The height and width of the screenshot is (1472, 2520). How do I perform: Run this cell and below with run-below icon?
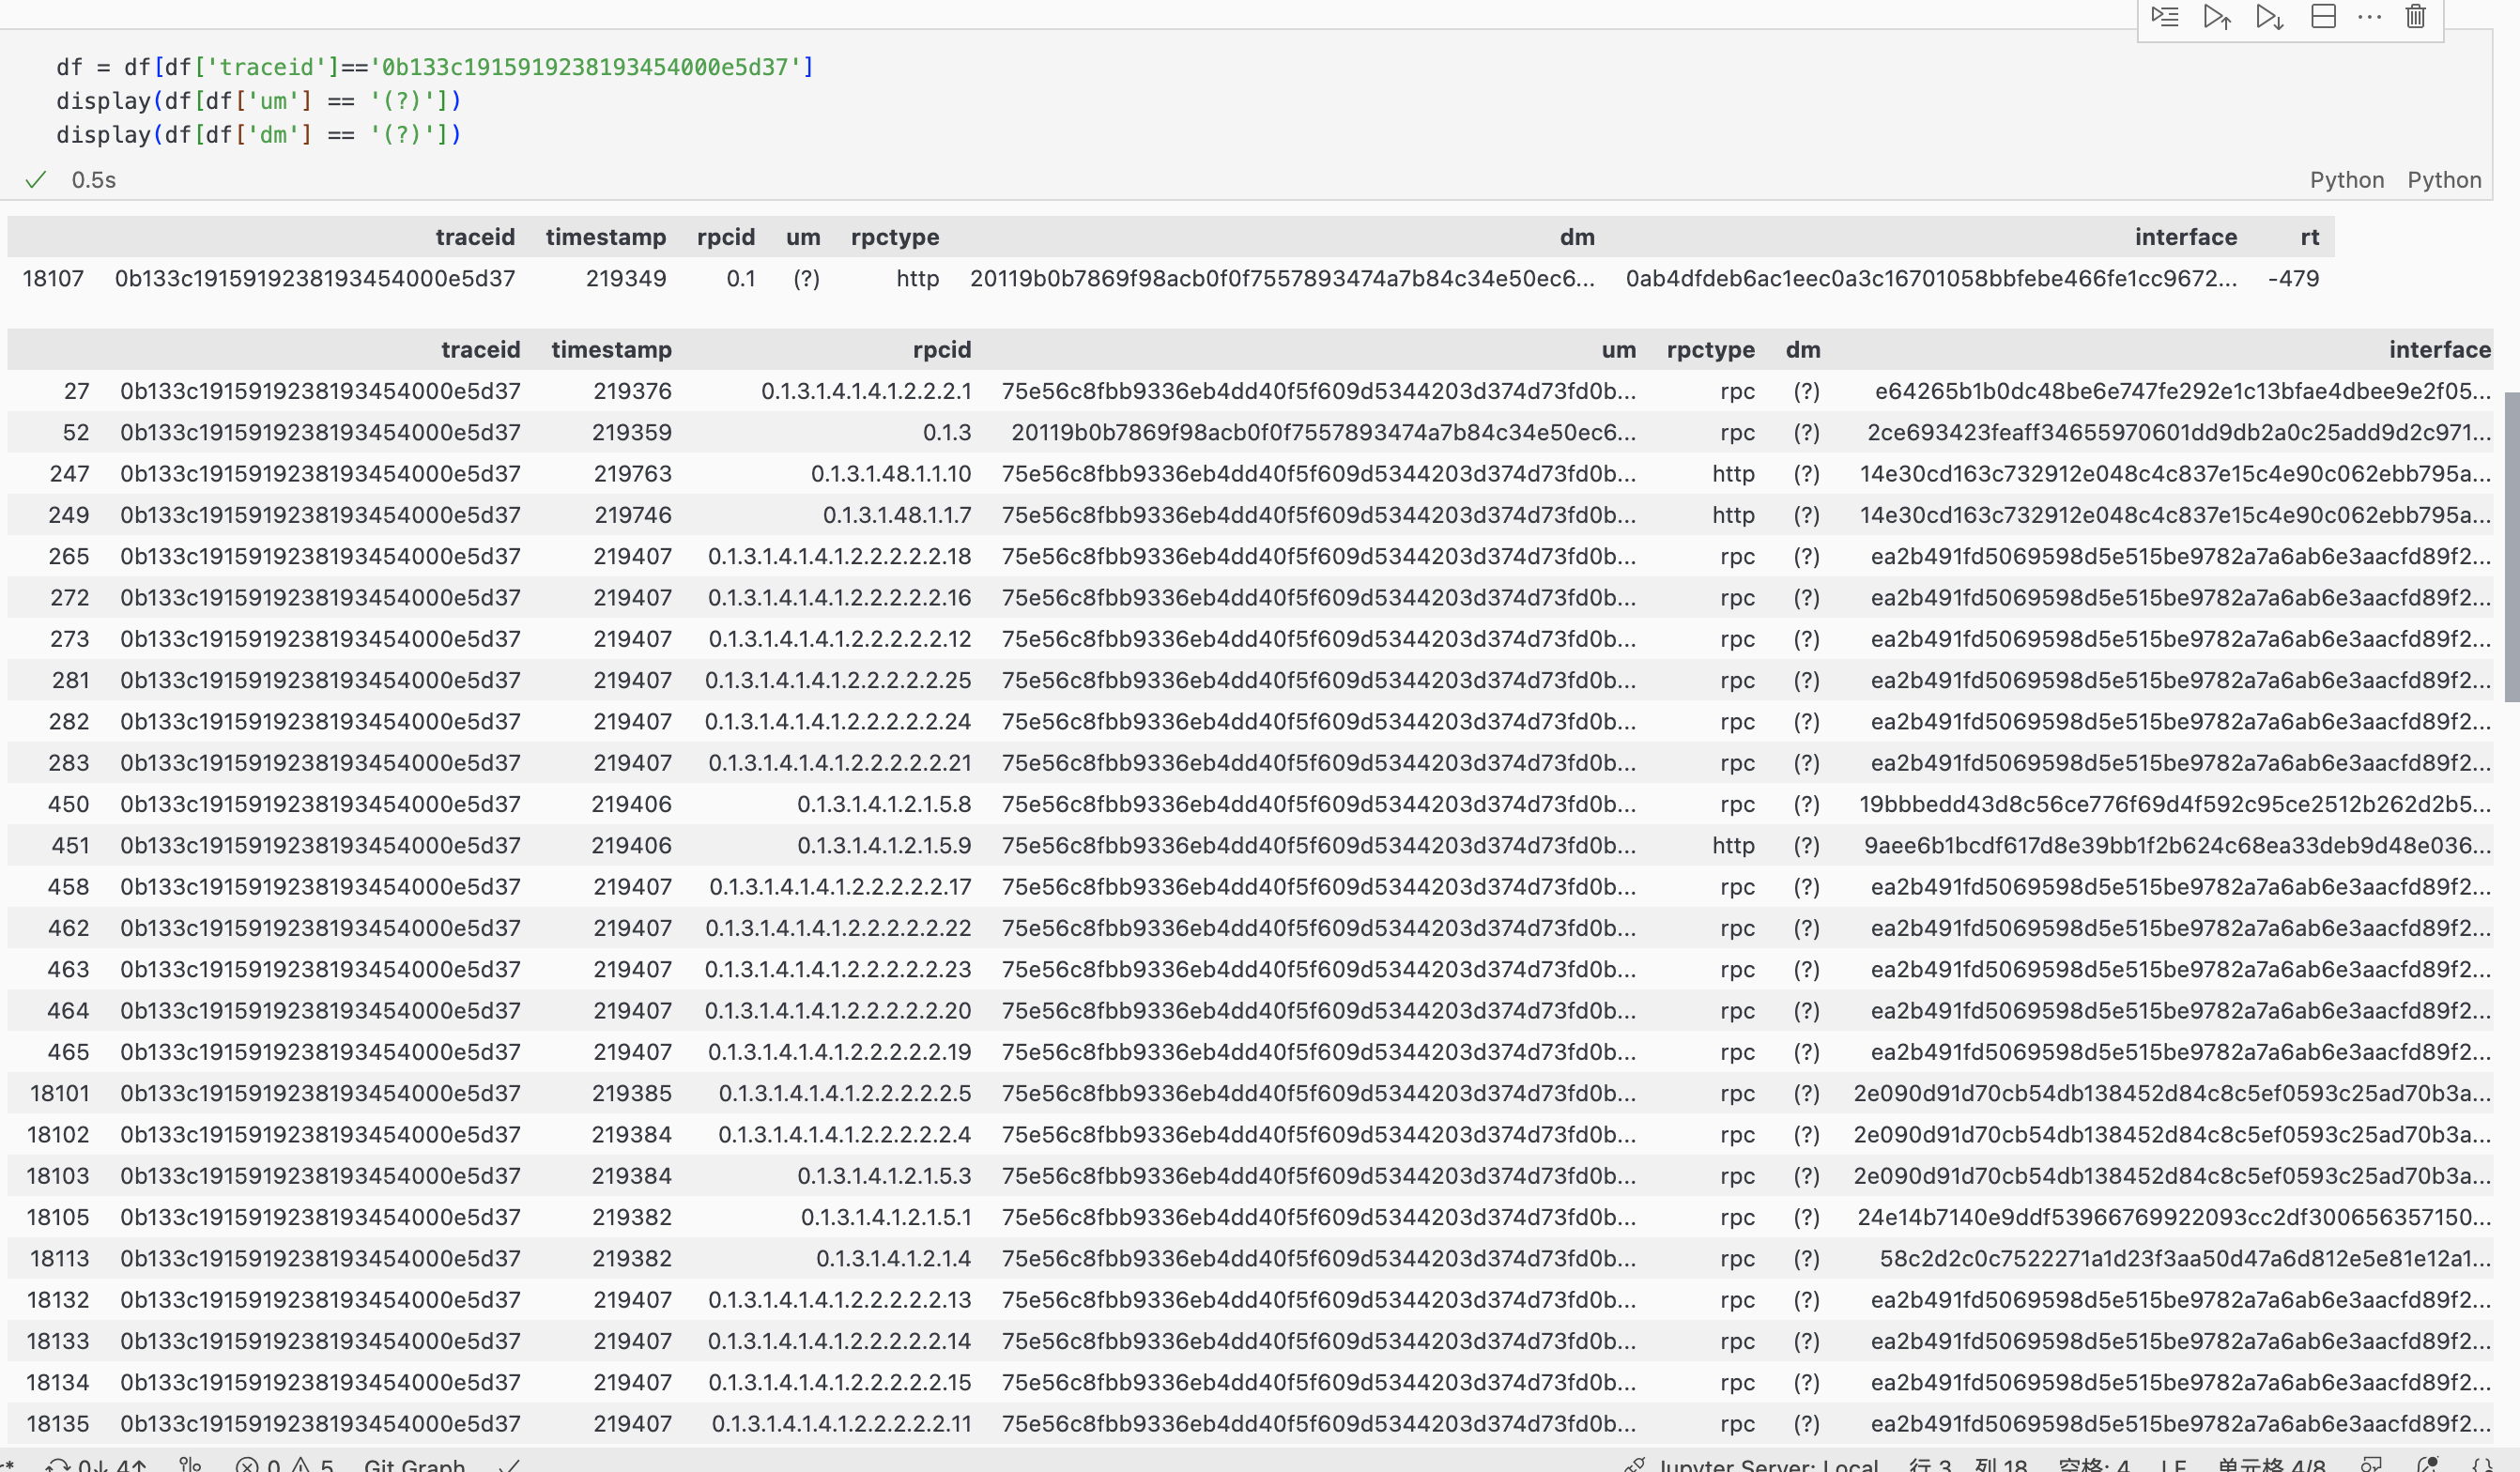(x=2268, y=17)
